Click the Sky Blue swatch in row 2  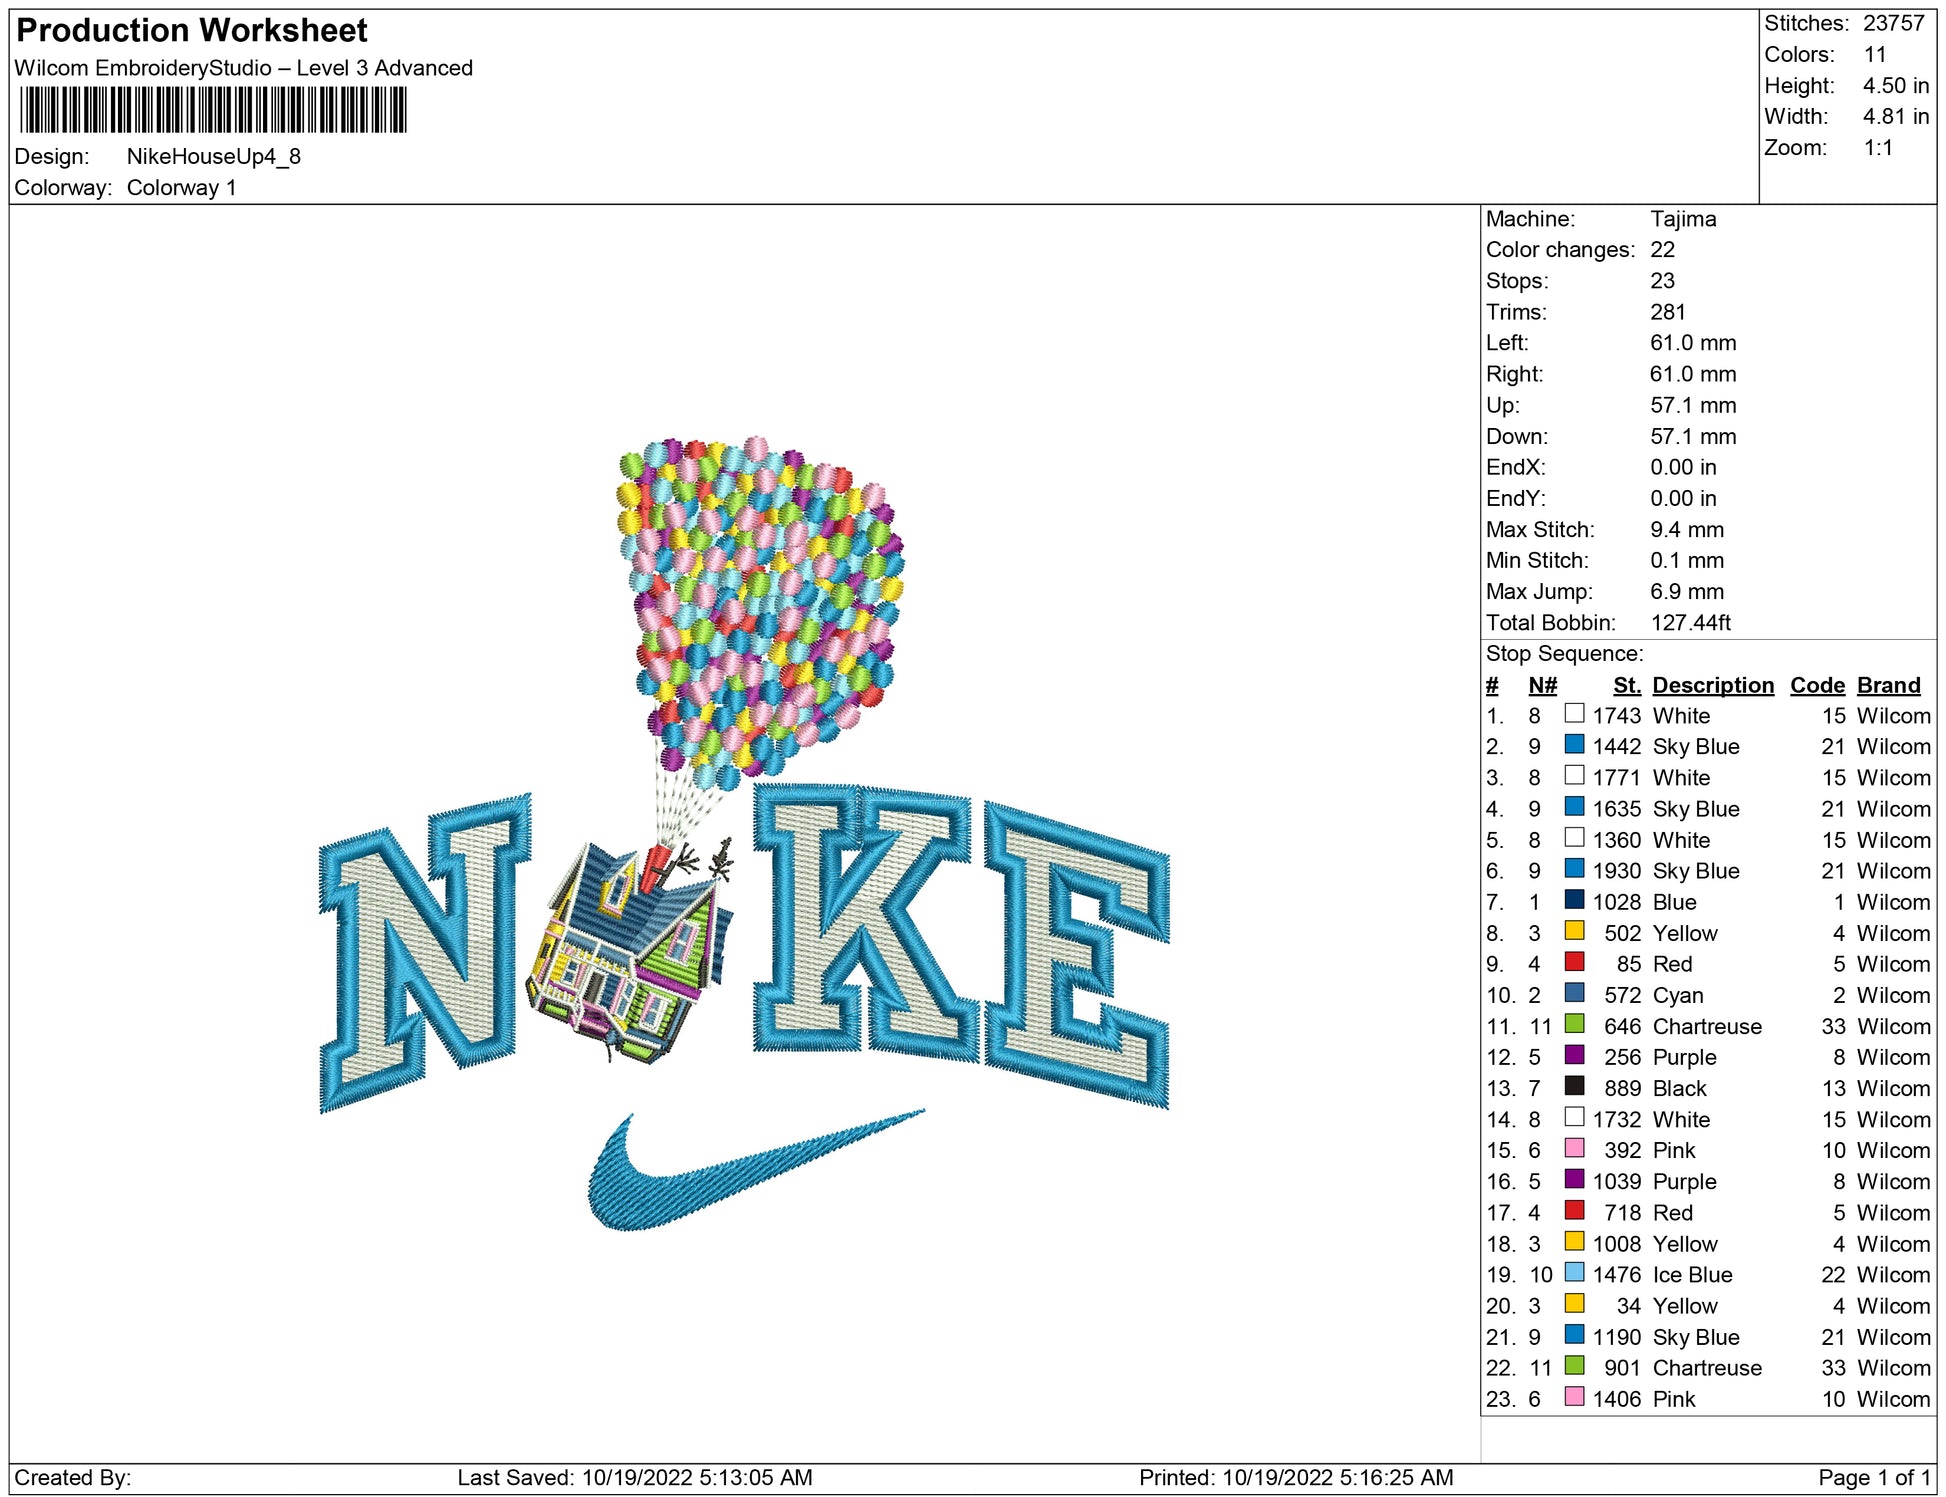(1574, 745)
